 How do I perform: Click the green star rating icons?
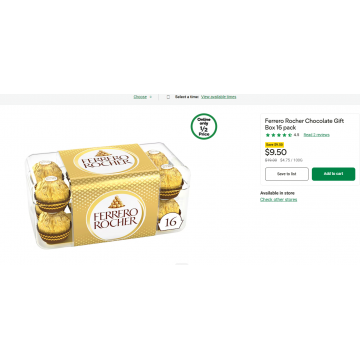pyautogui.click(x=279, y=135)
